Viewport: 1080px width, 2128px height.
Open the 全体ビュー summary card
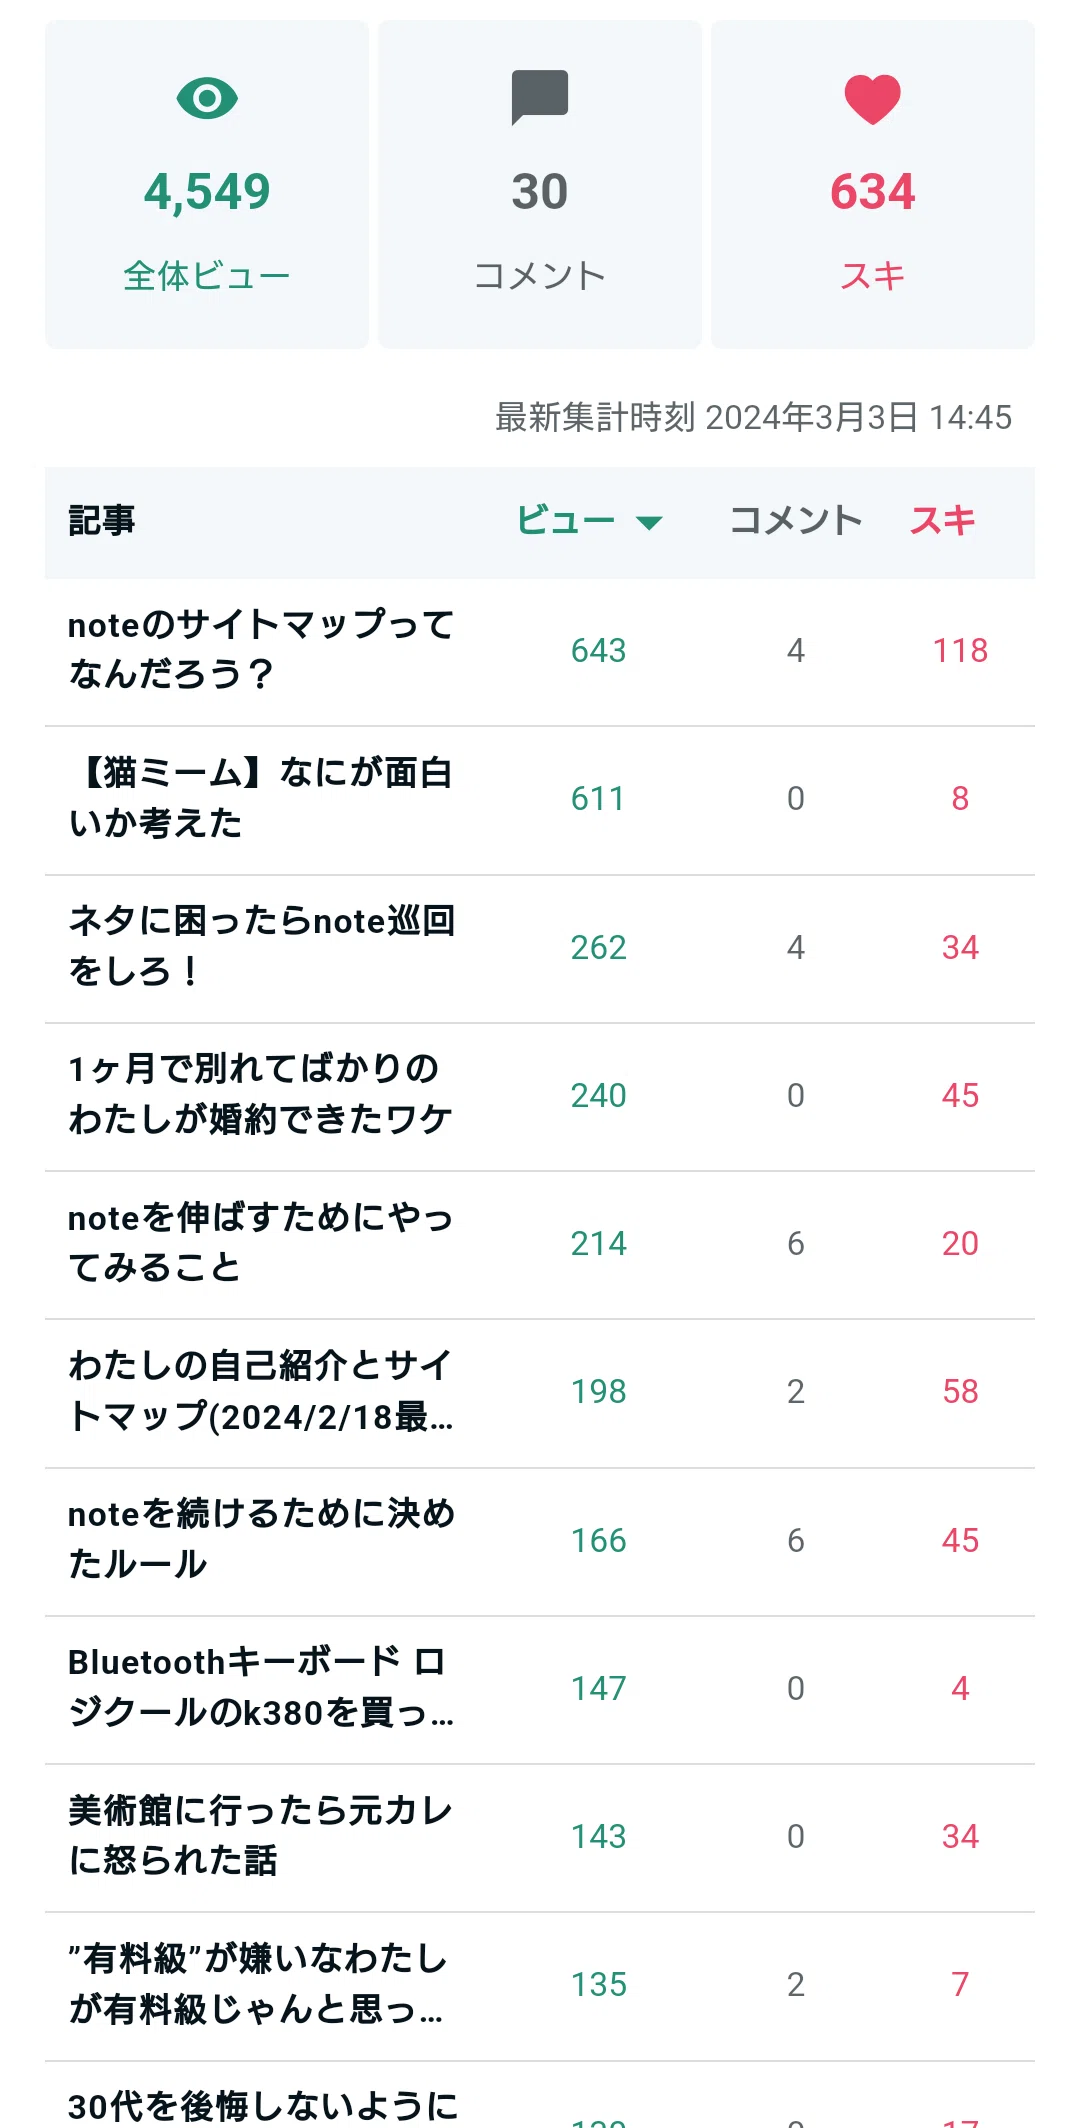tap(207, 185)
